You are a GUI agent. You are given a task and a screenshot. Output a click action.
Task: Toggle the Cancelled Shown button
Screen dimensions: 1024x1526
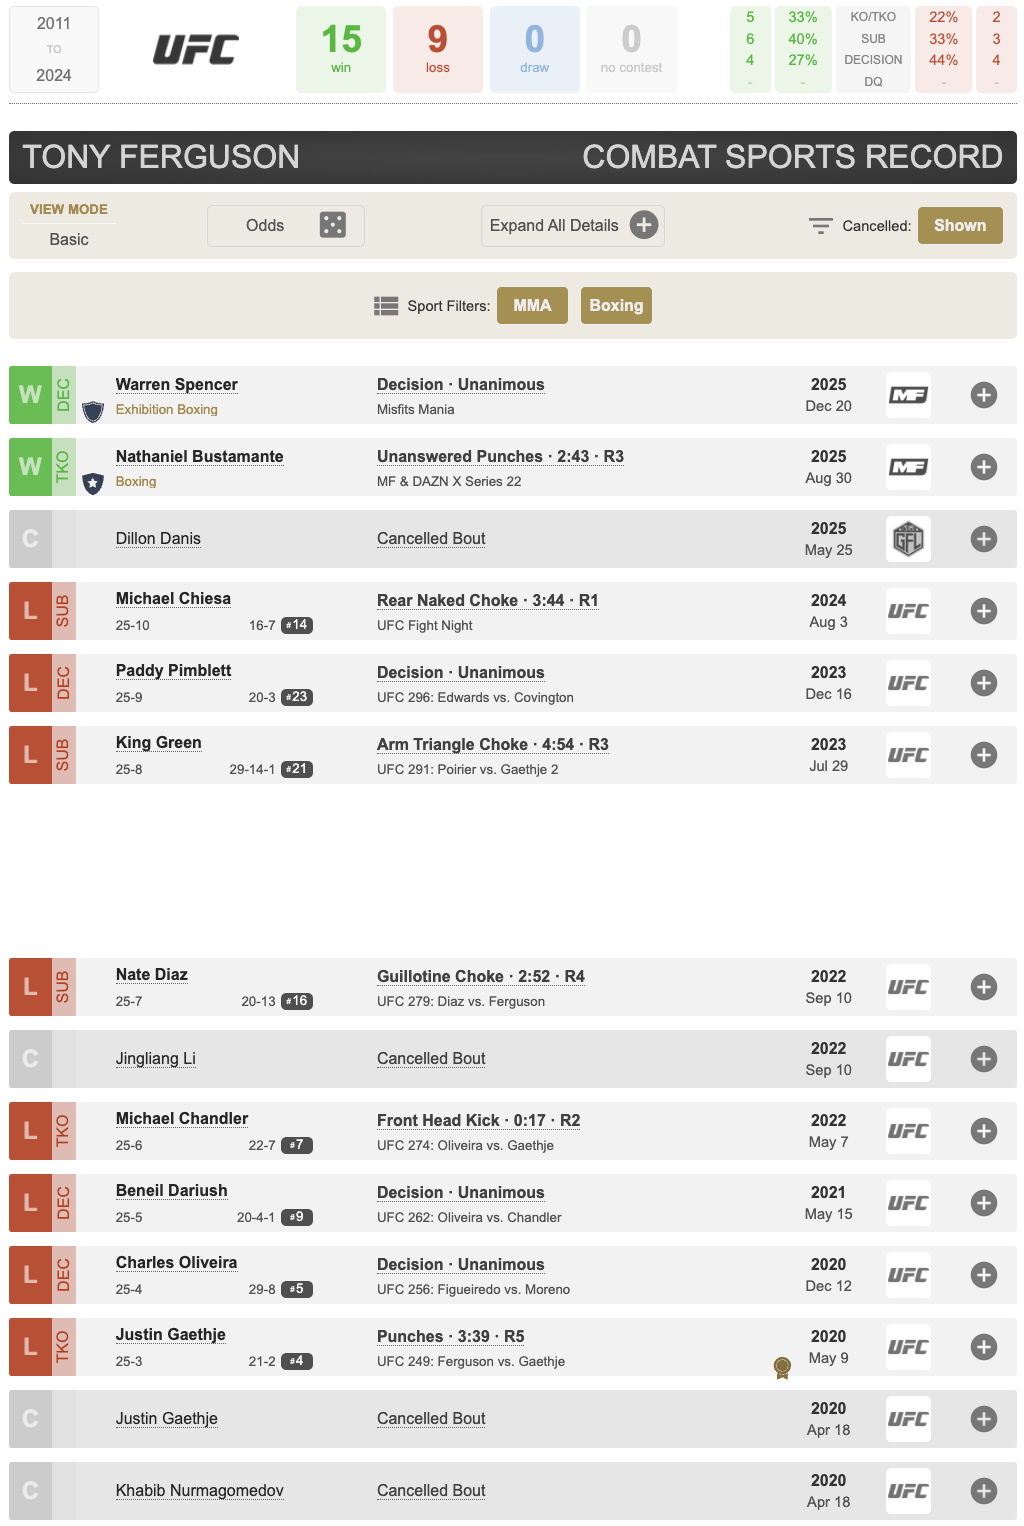(x=960, y=225)
